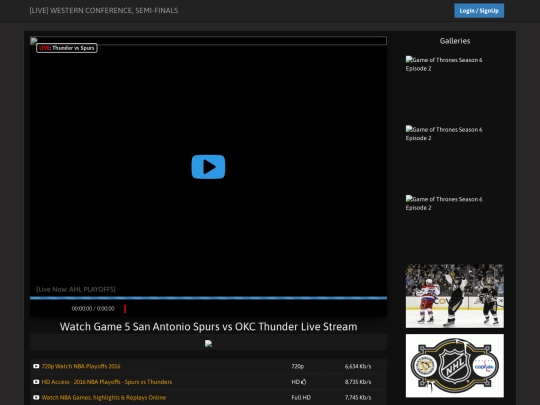Click the [LIVE] WESTERN CONFERENCE, SEMI-FINALS header title
Image resolution: width=540 pixels, height=405 pixels.
click(x=104, y=11)
